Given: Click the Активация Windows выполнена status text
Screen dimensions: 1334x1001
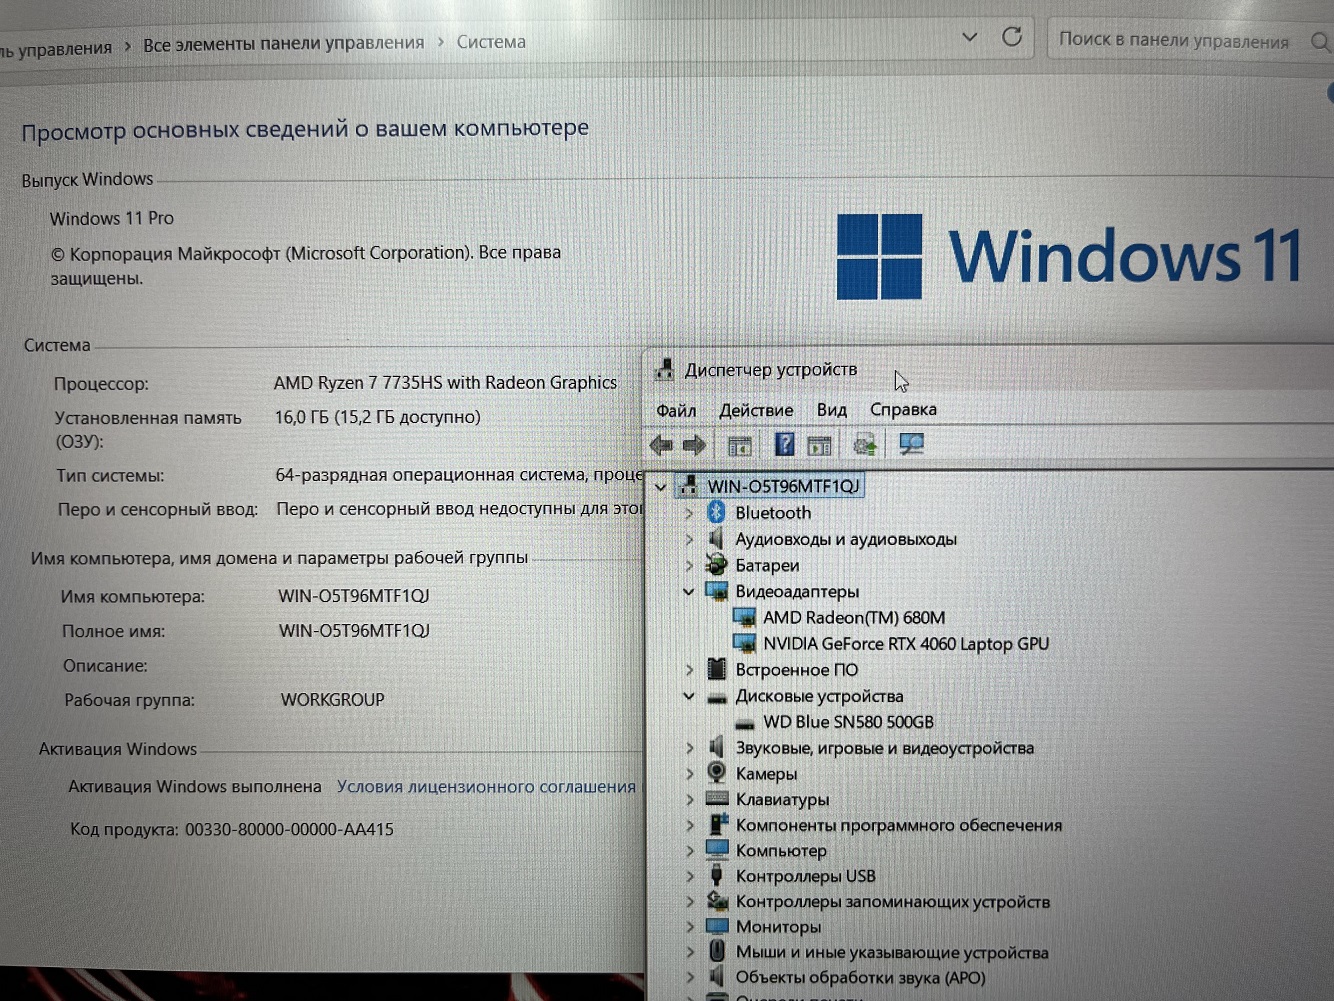Looking at the screenshot, I should tap(195, 787).
